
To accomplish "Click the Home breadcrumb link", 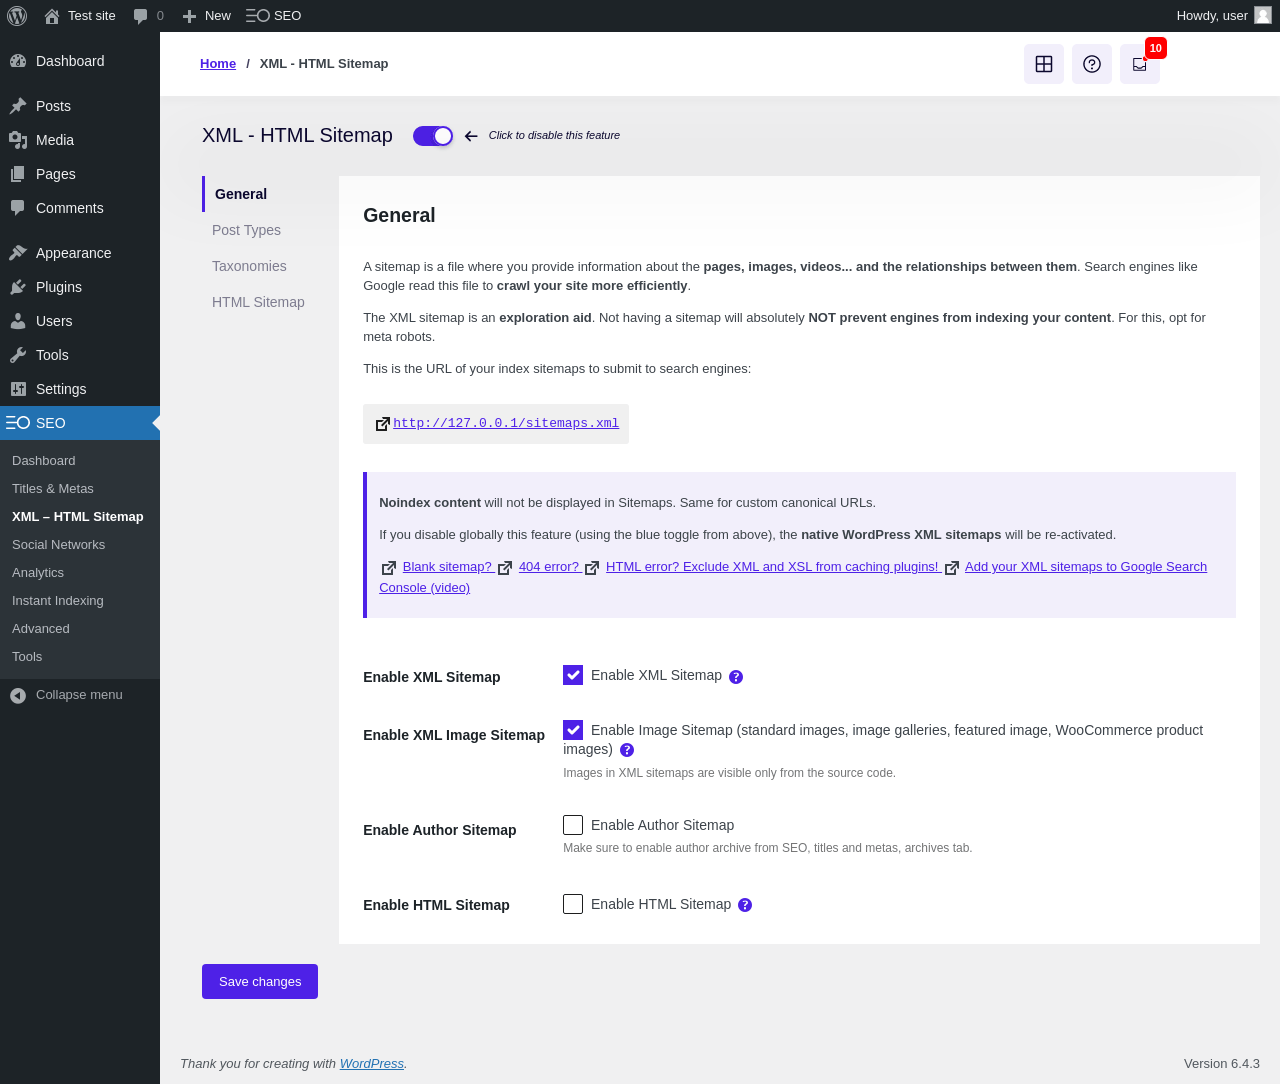I will tap(218, 64).
